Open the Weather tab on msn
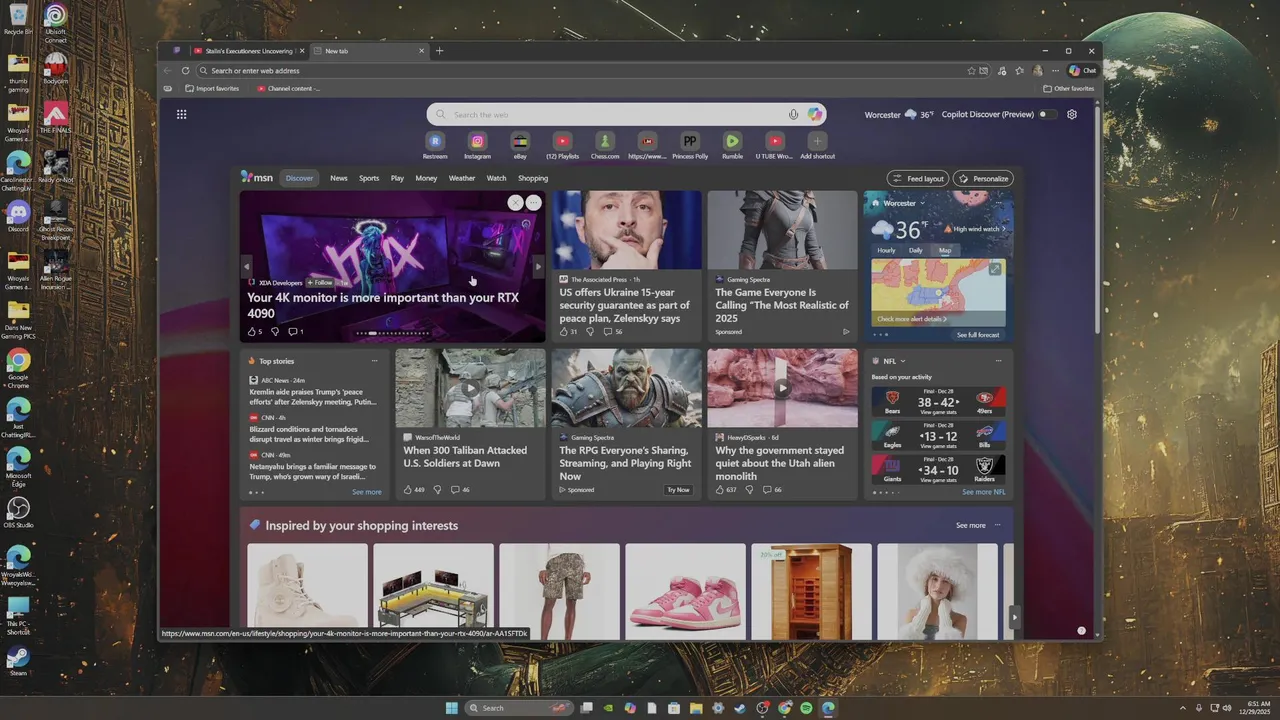Screen dimensions: 1280x720 [x=462, y=178]
